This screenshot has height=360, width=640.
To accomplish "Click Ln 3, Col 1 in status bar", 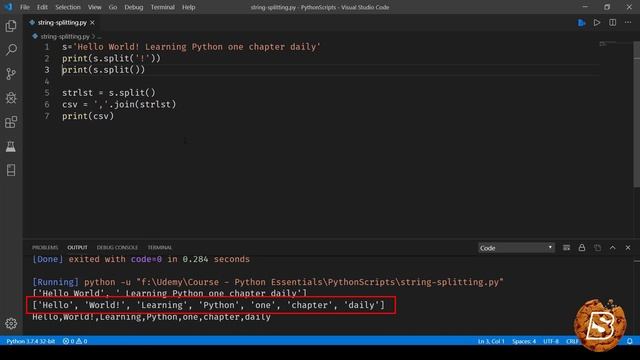I will 491,341.
